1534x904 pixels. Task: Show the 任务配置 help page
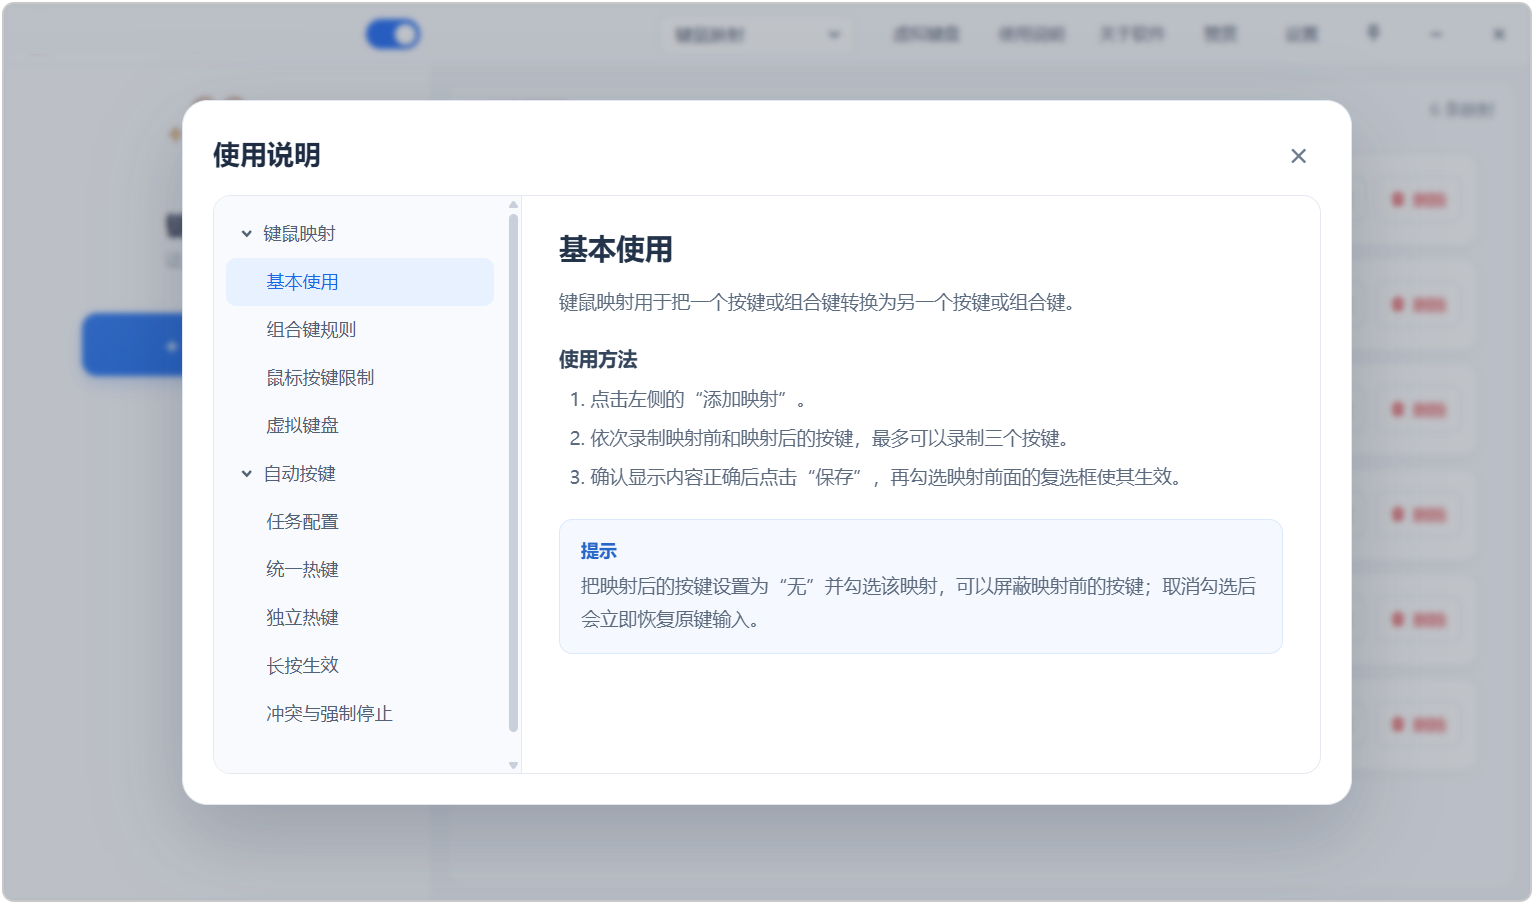360,522
